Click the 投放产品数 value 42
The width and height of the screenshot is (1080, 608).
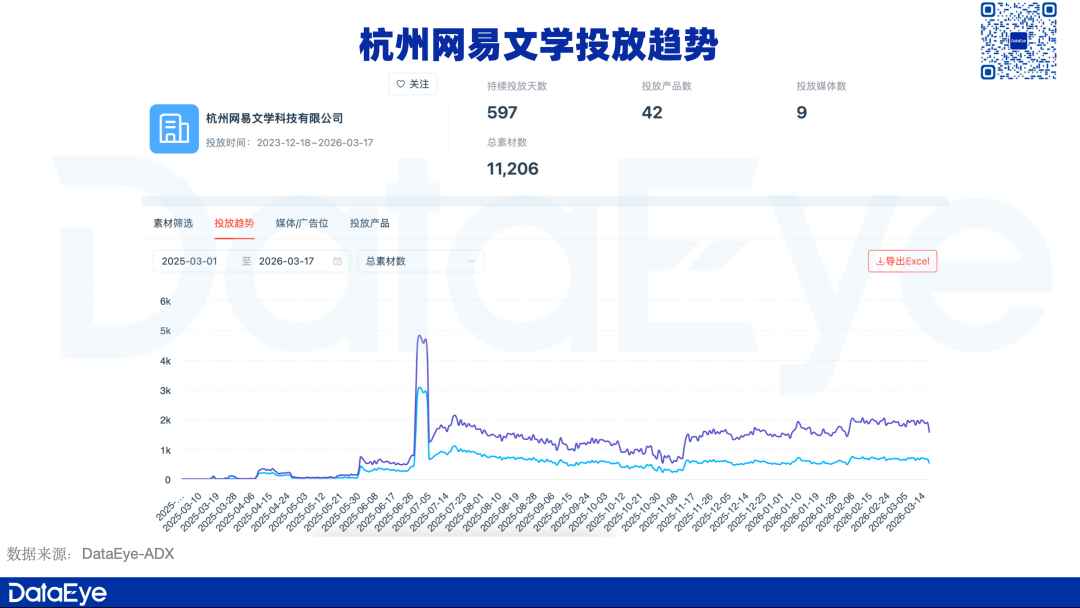(652, 112)
